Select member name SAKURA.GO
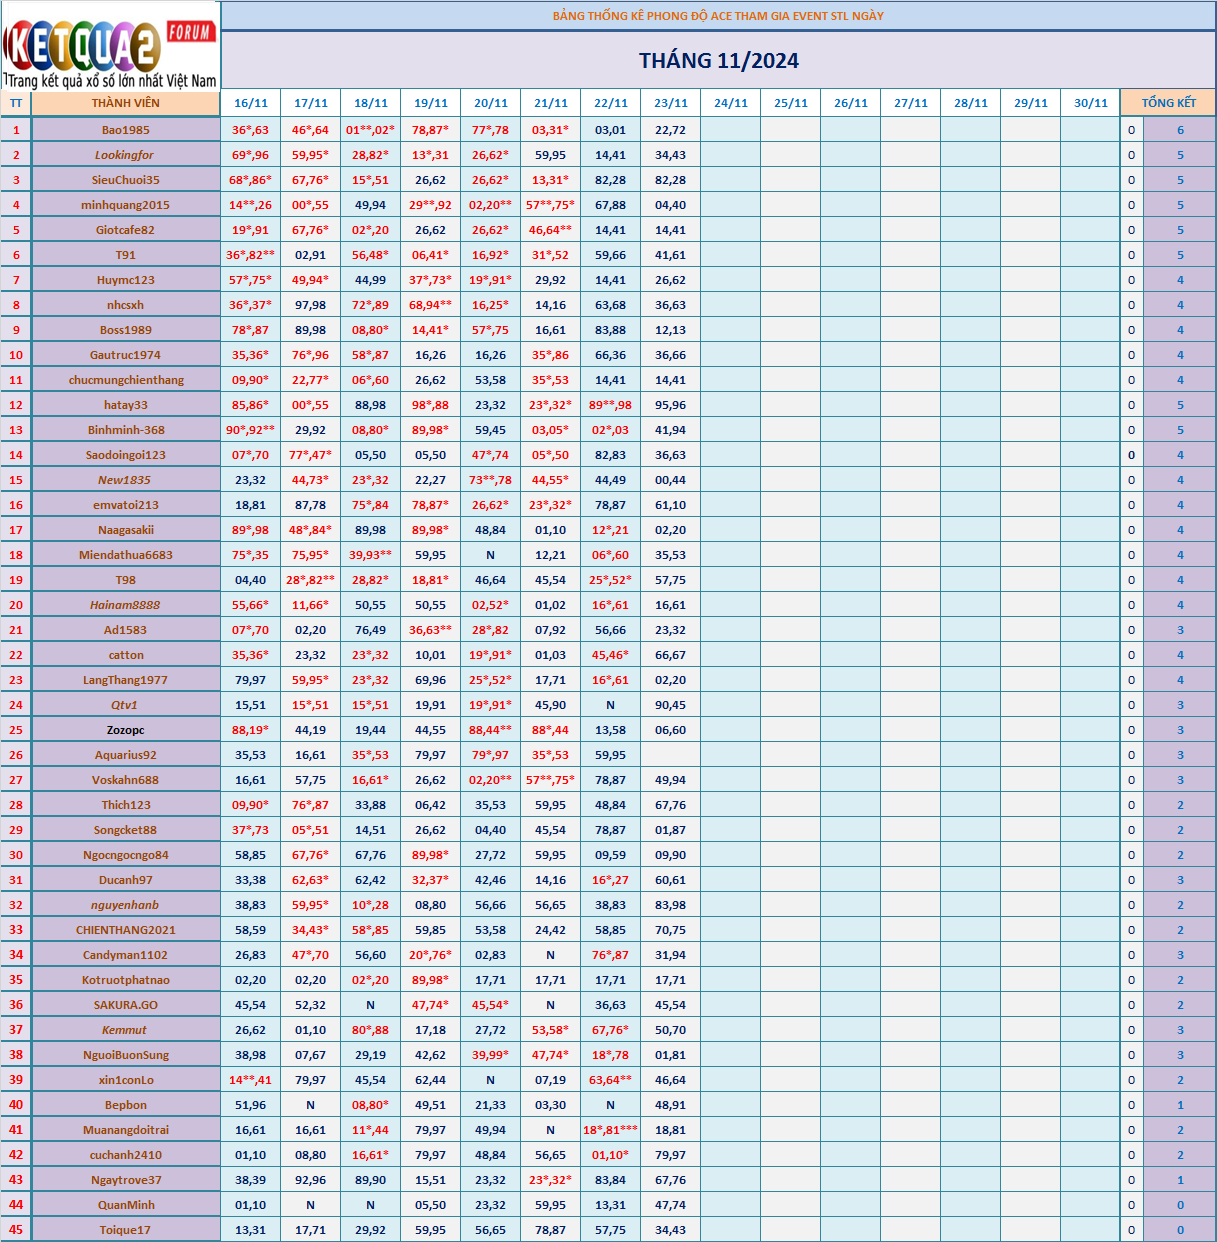 [x=126, y=1005]
